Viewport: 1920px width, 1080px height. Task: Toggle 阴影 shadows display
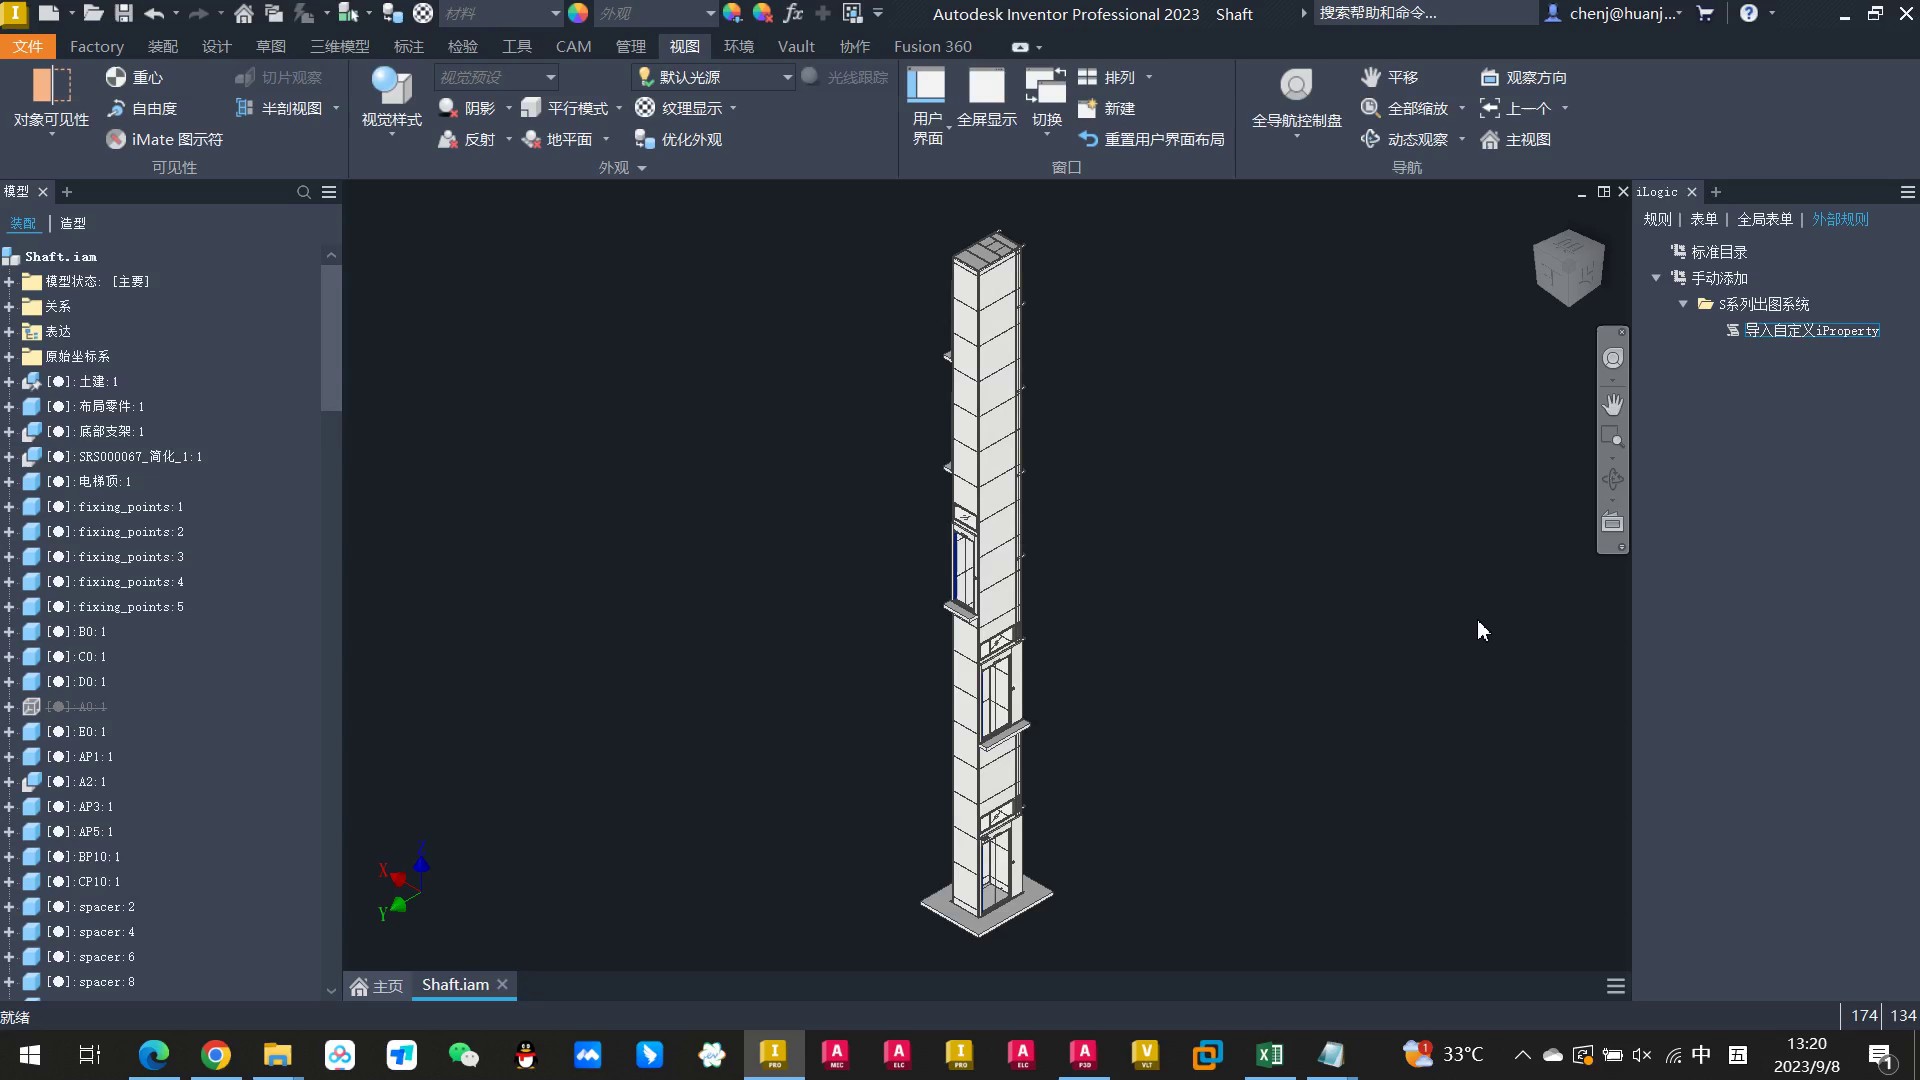467,108
